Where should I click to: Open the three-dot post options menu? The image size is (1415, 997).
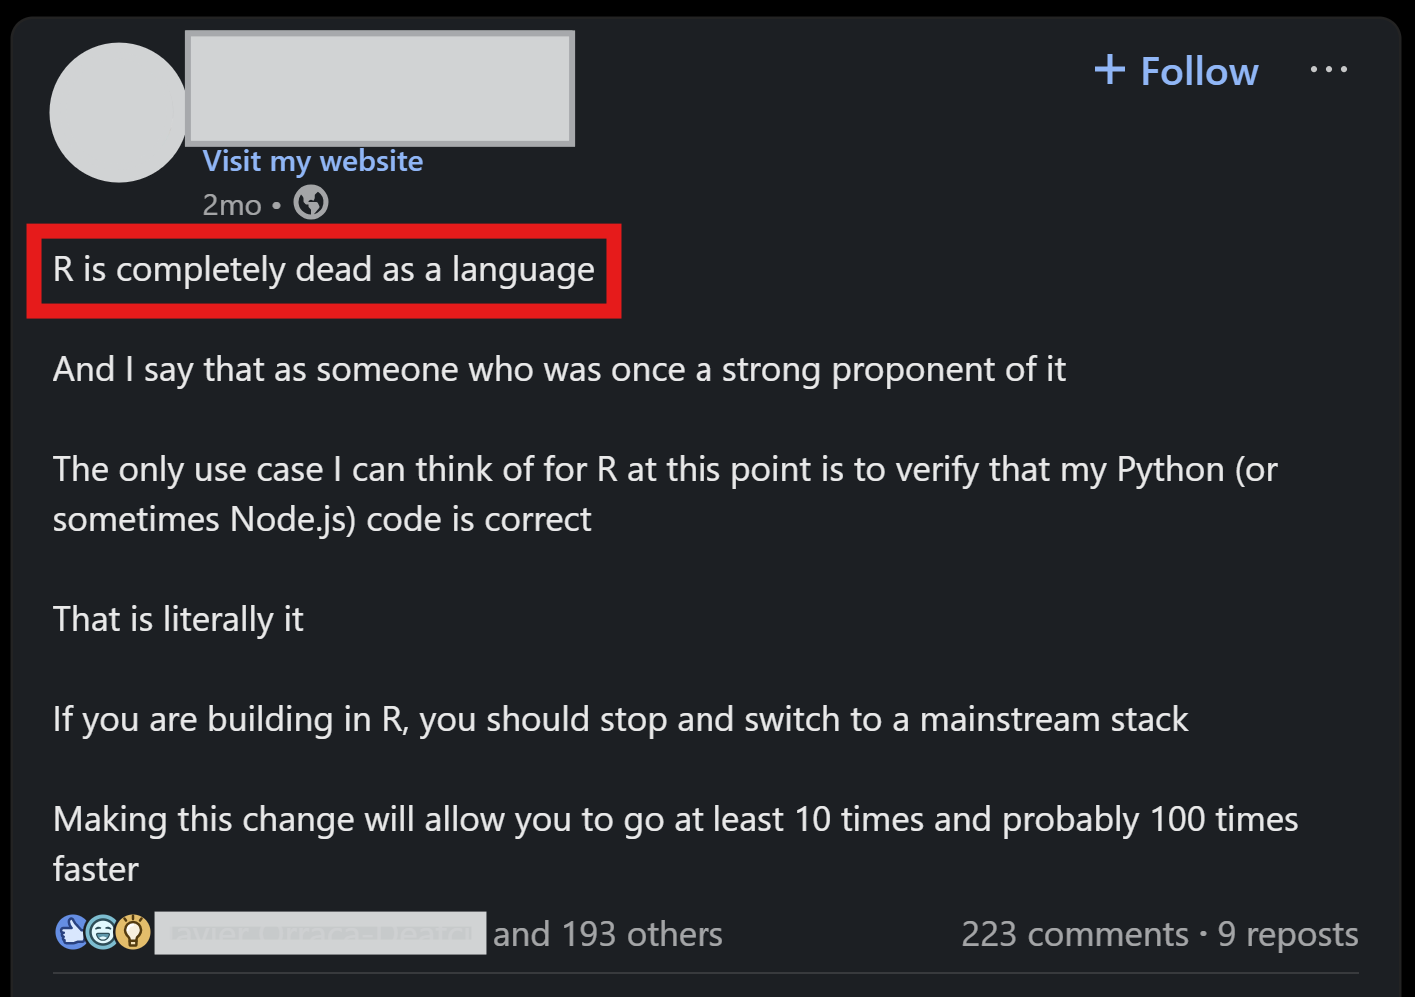1328,70
